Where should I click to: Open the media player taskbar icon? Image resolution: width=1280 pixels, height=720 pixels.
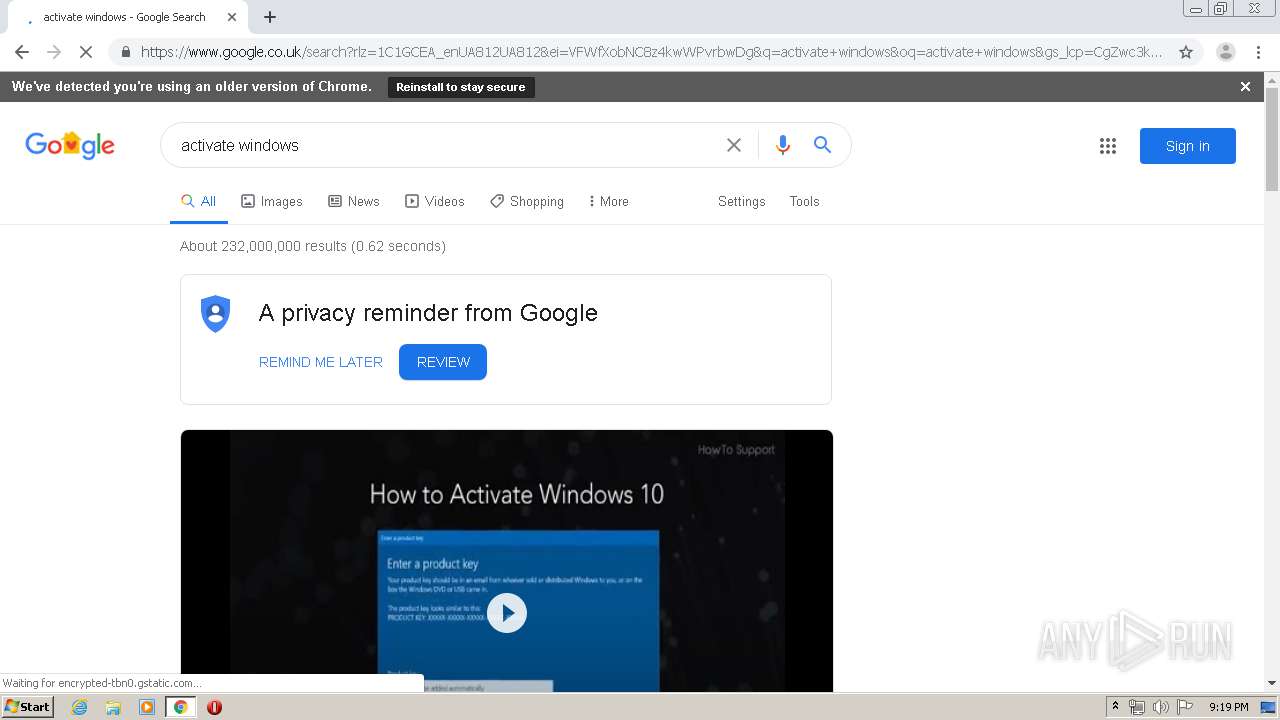147,707
